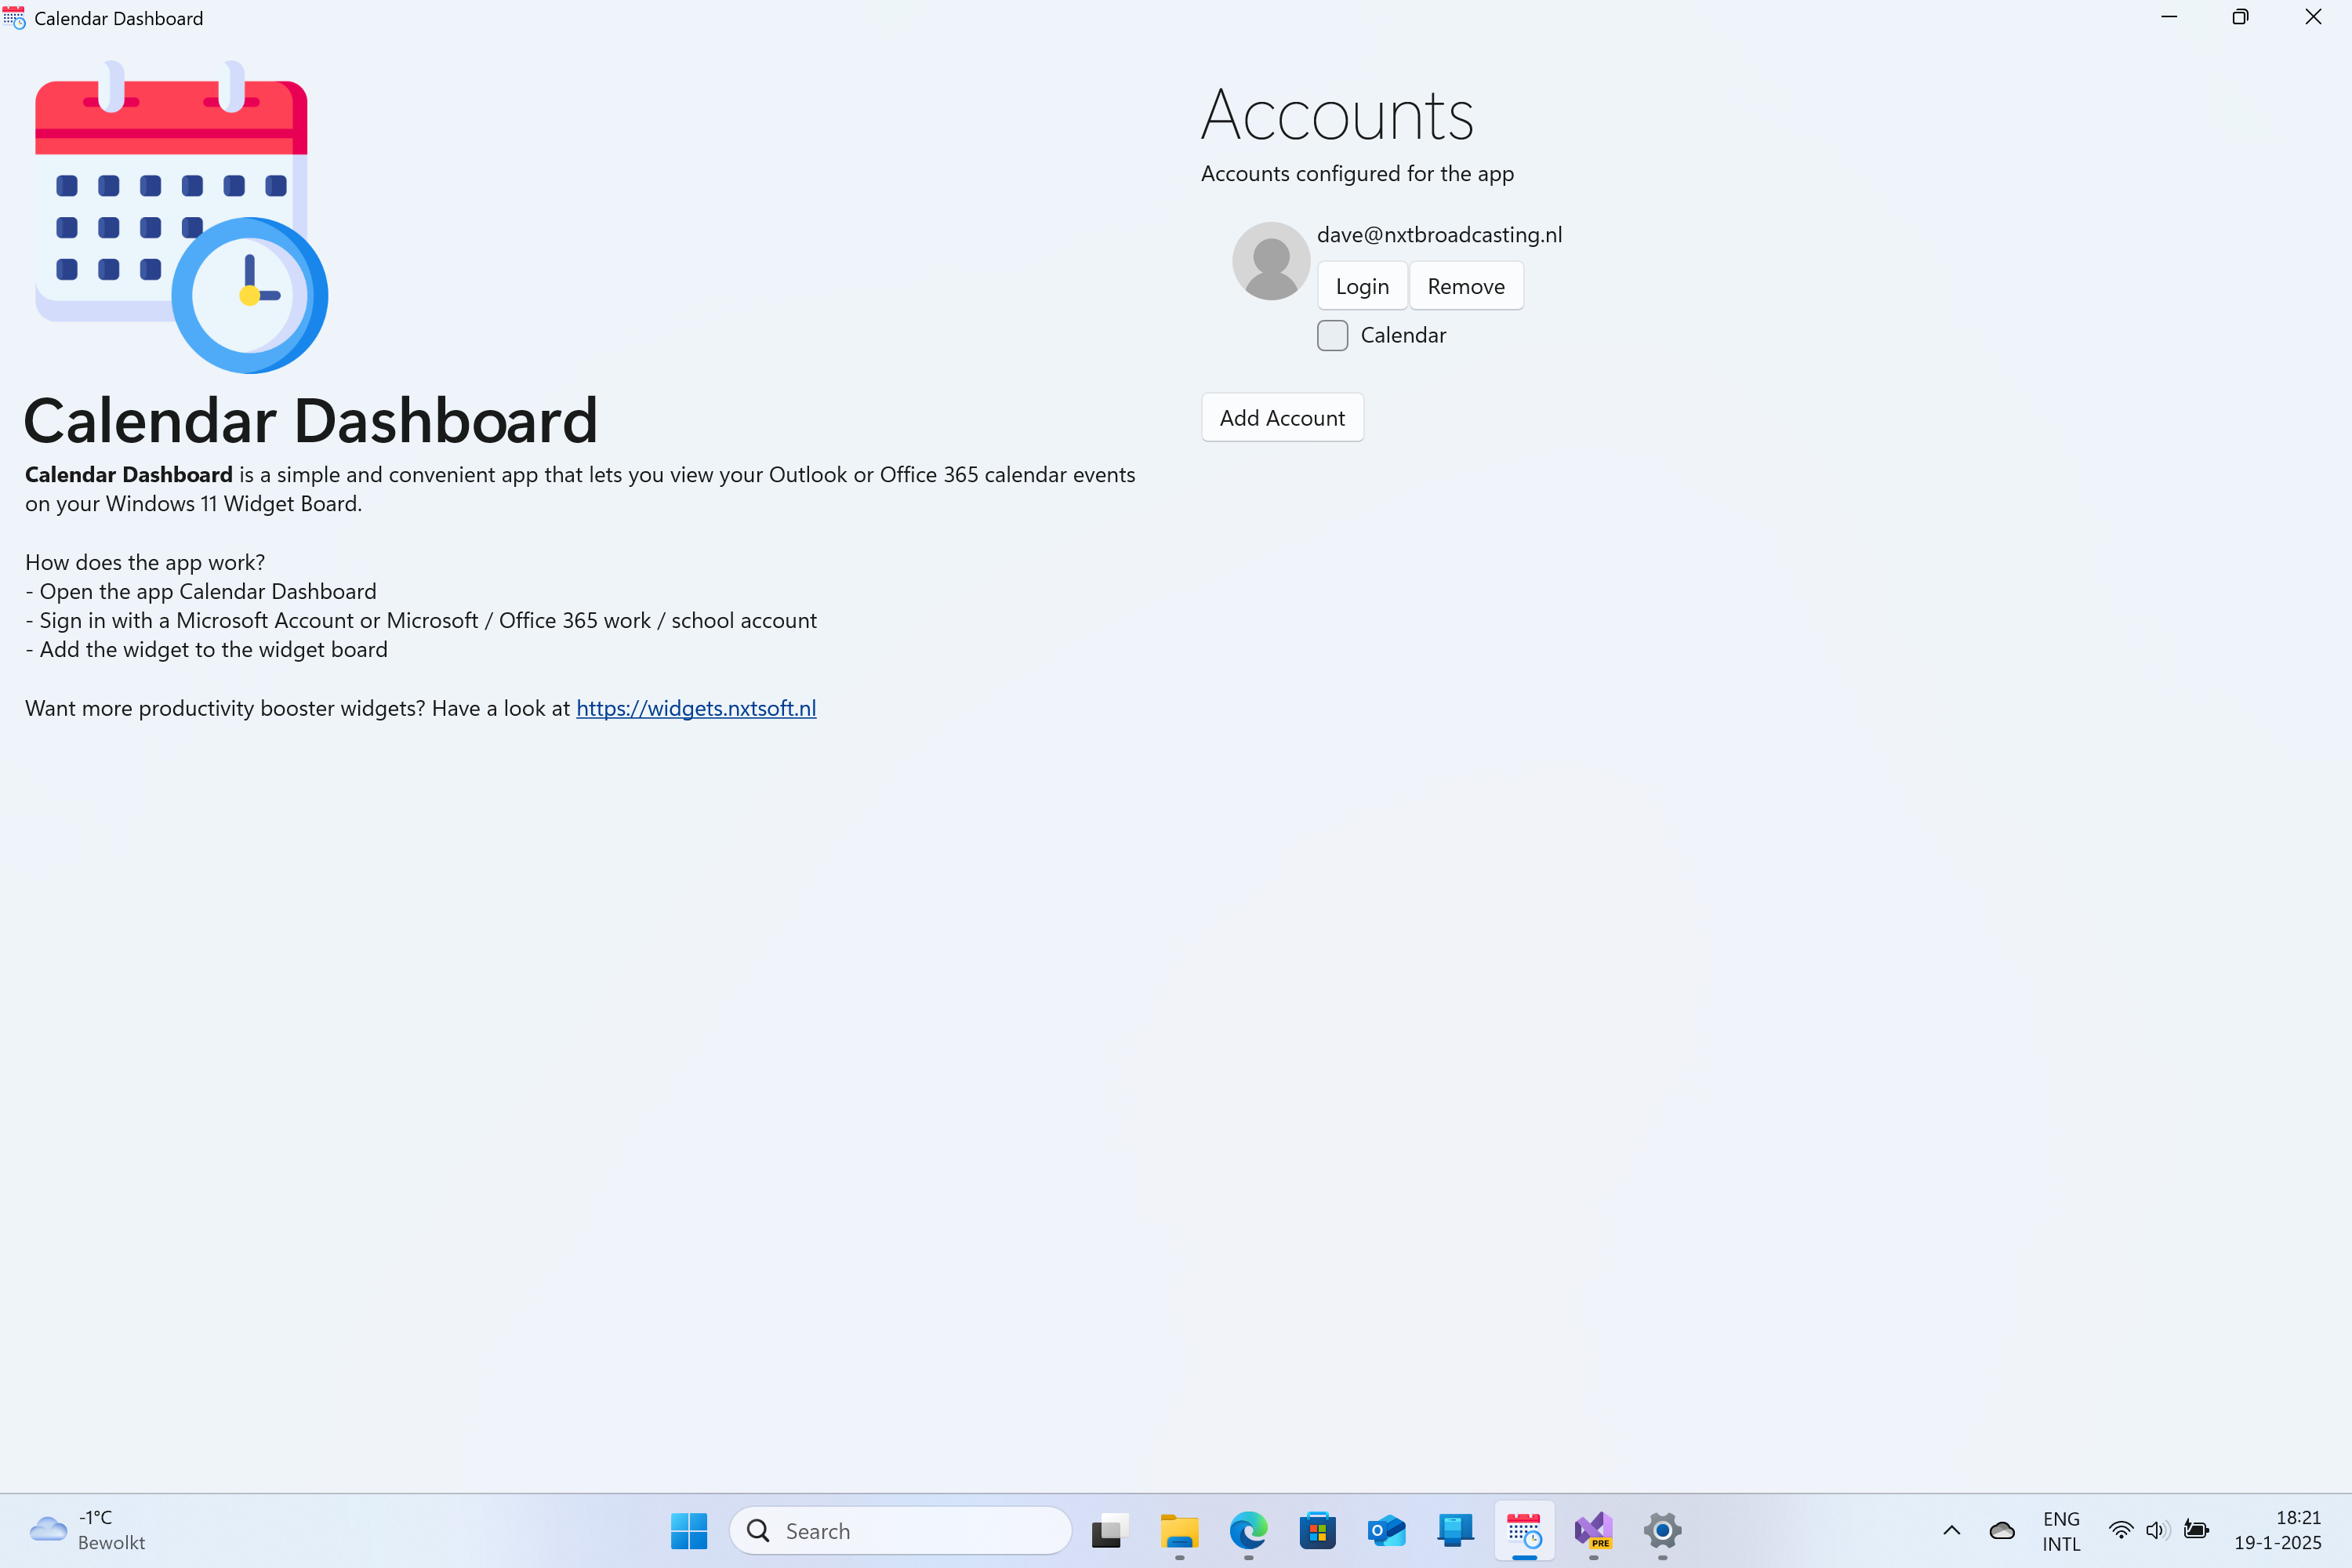Open Microsoft Store from the taskbar
The height and width of the screenshot is (1568, 2352).
coord(1317,1530)
